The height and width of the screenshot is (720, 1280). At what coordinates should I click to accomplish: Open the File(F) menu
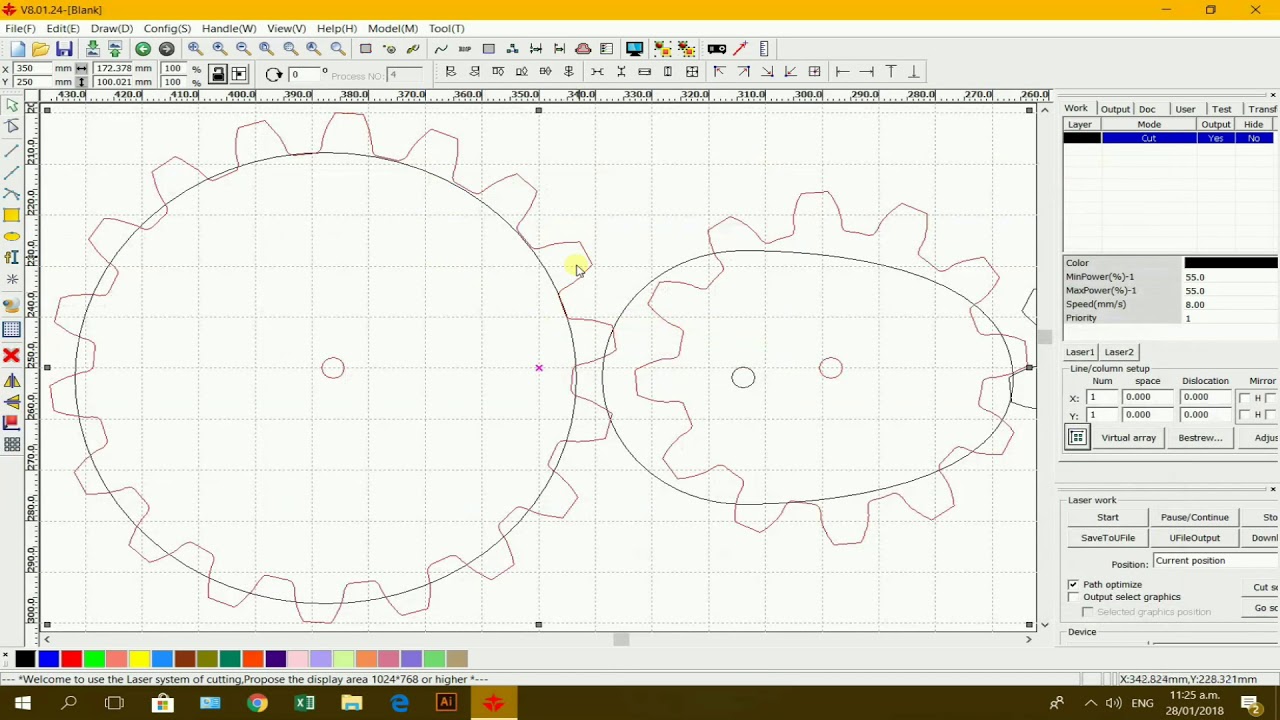pos(20,28)
